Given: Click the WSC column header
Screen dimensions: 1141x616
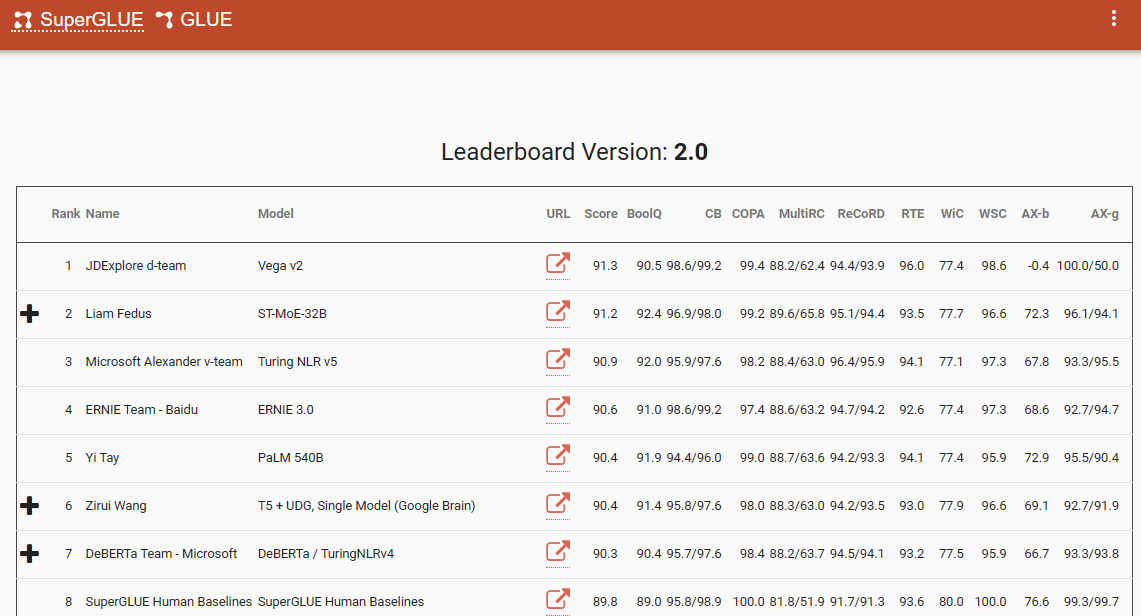Looking at the screenshot, I should click(993, 214).
